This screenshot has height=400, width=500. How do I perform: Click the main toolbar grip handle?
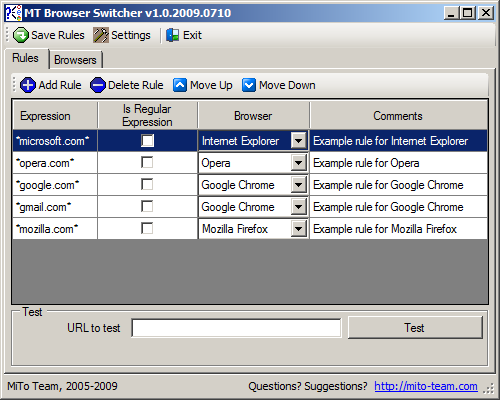point(7,35)
